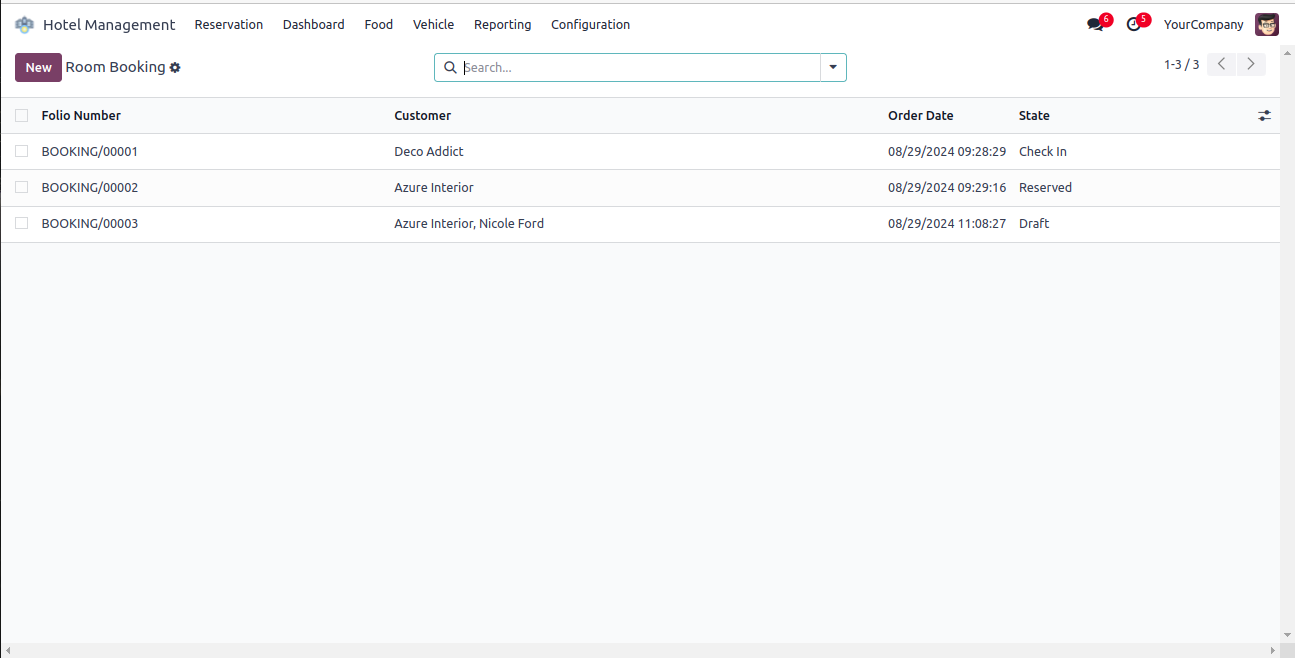Open the Dashboard menu
Screen dimensions: 1295x658
tap(314, 25)
